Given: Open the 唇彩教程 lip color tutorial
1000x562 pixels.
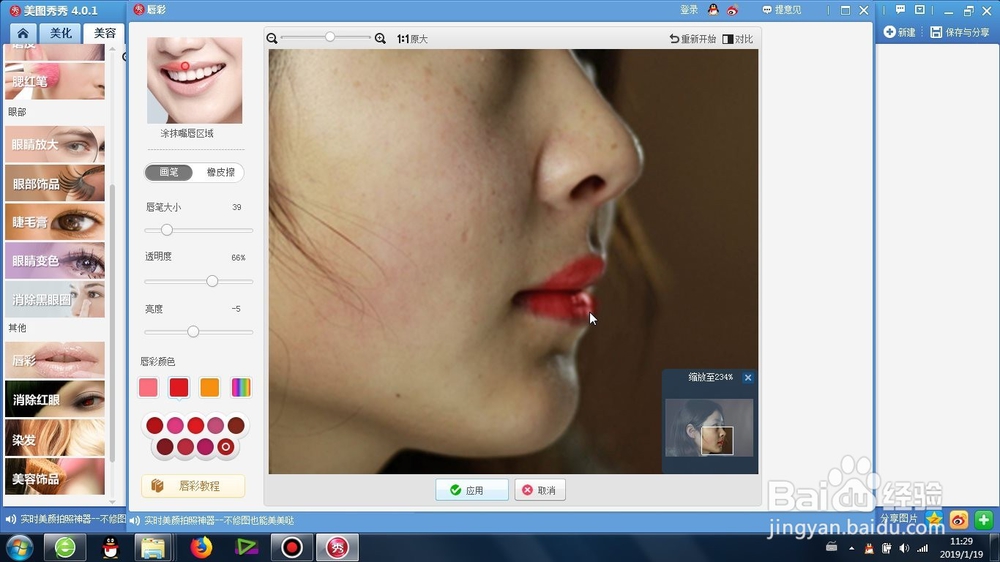Looking at the screenshot, I should click(193, 486).
